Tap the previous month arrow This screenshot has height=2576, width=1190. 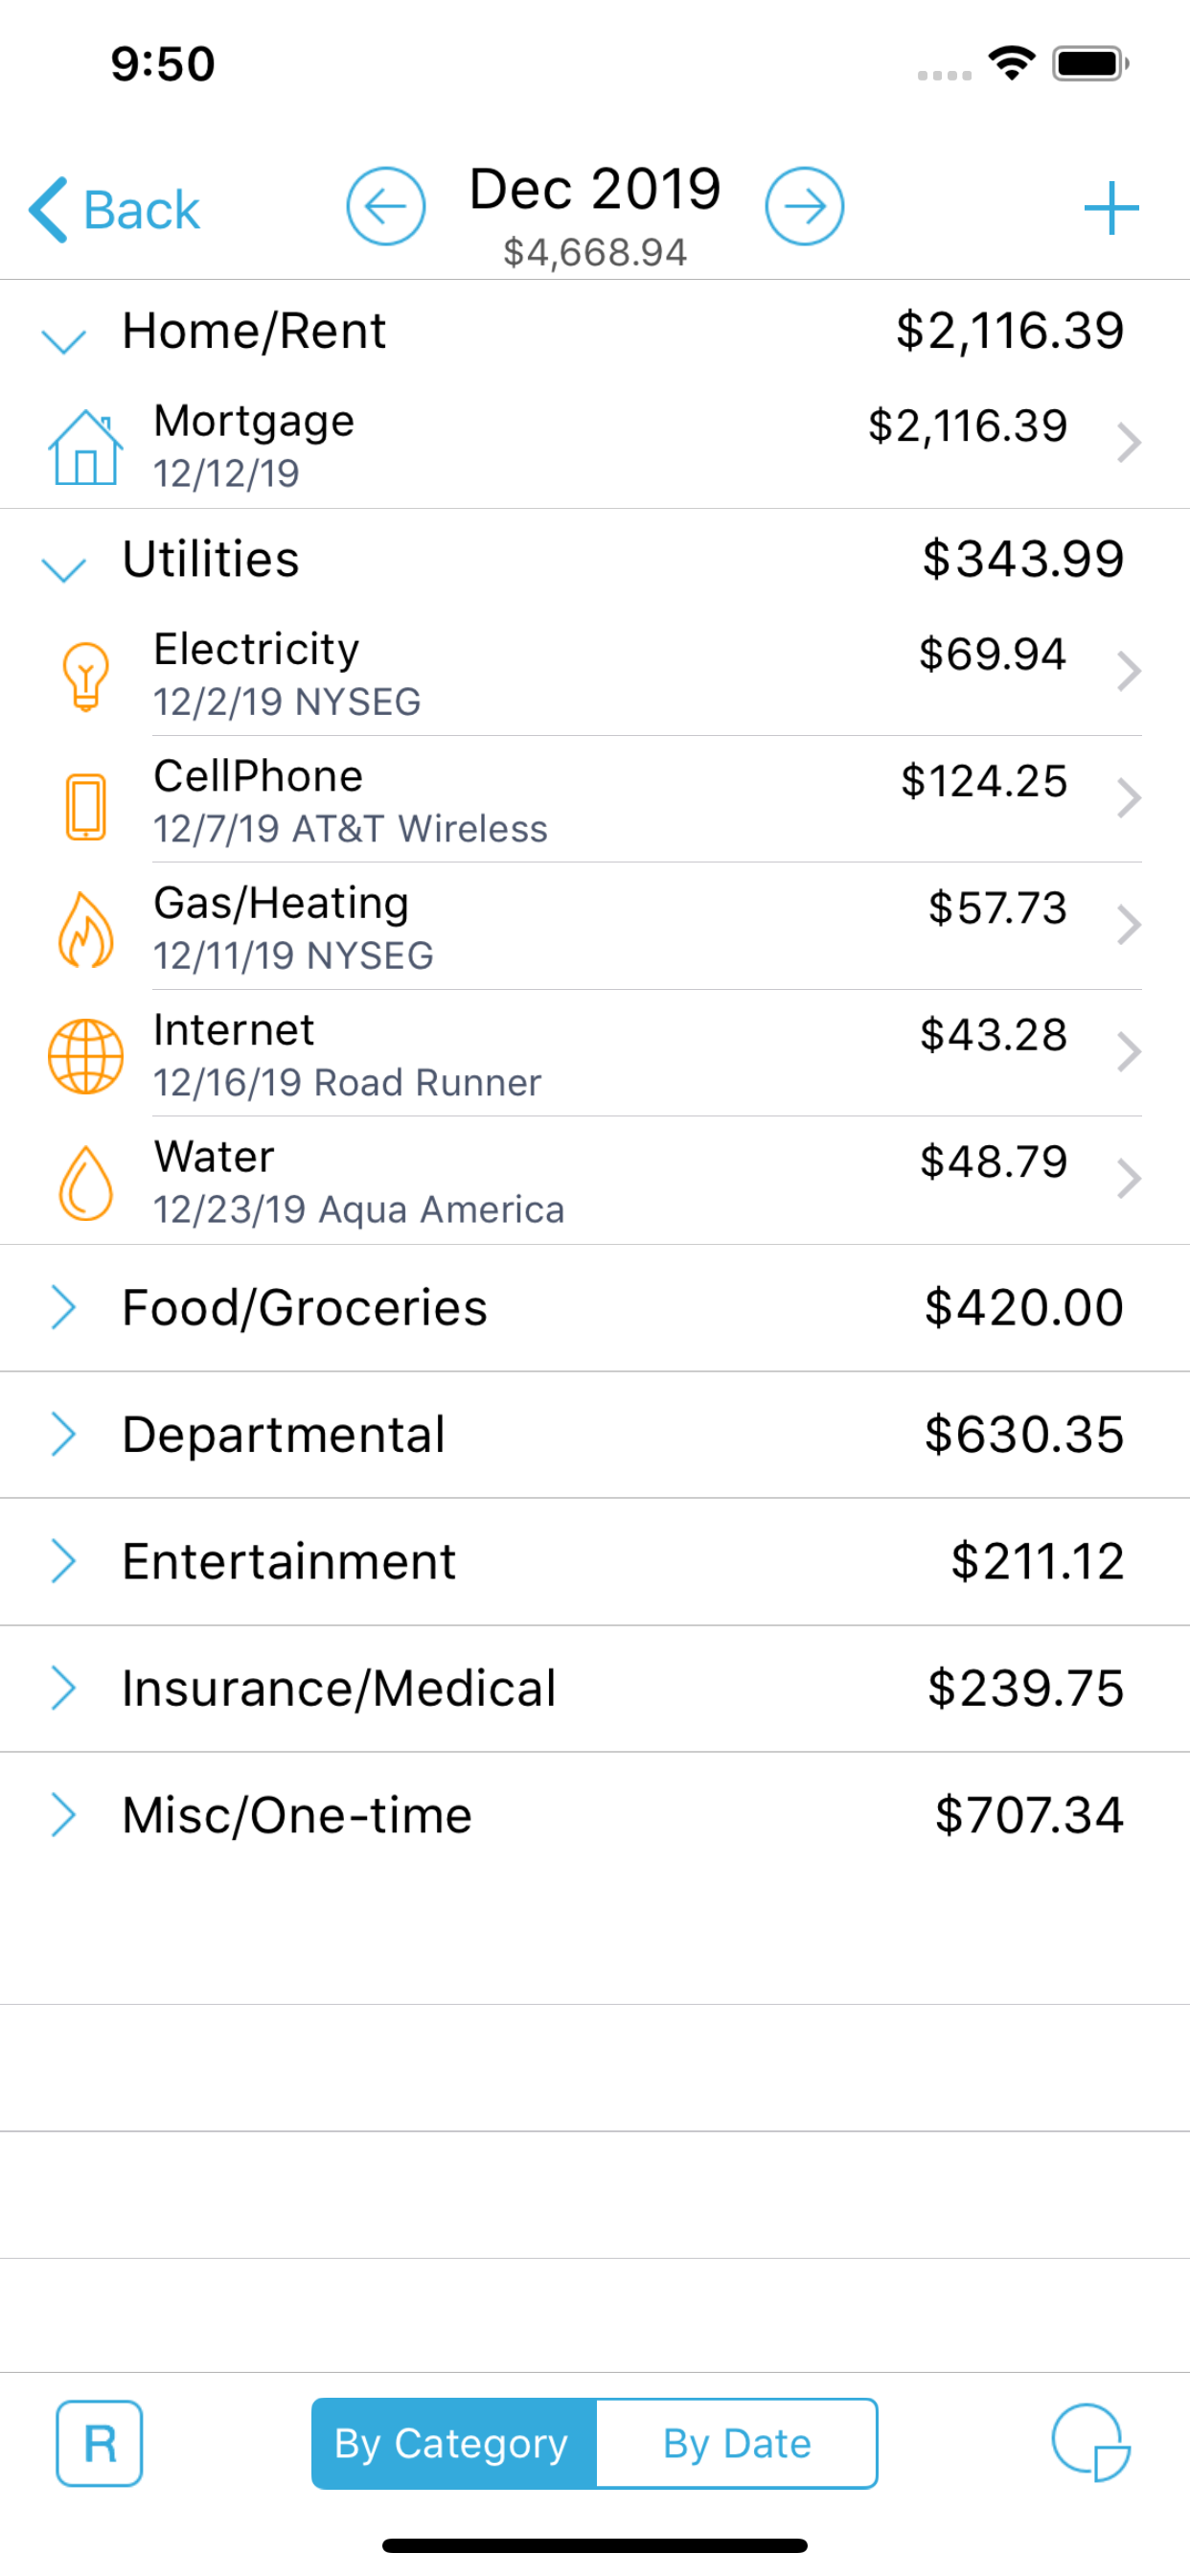click(x=385, y=206)
